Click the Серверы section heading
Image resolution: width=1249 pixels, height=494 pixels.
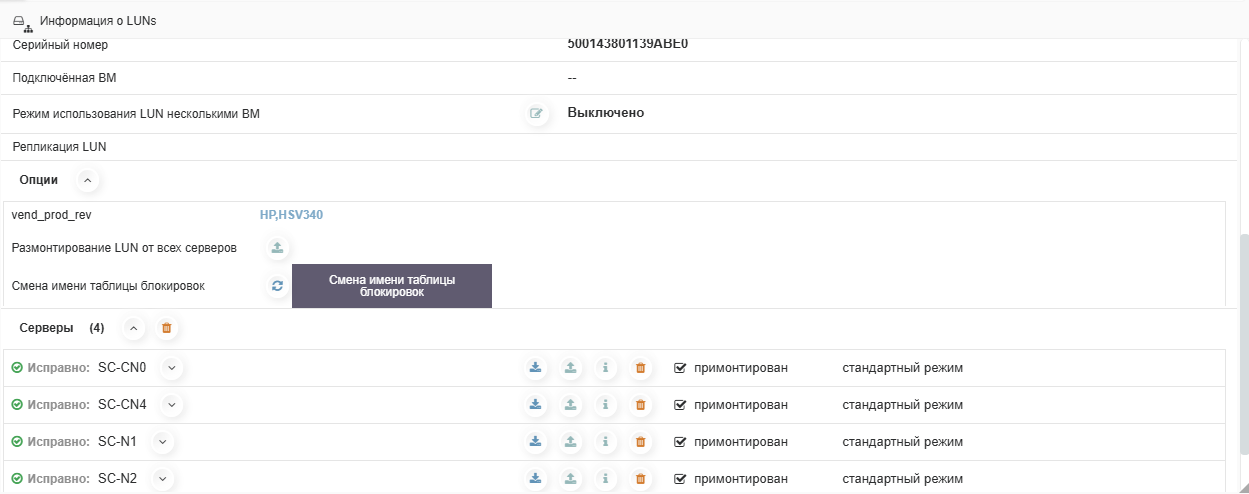(47, 328)
